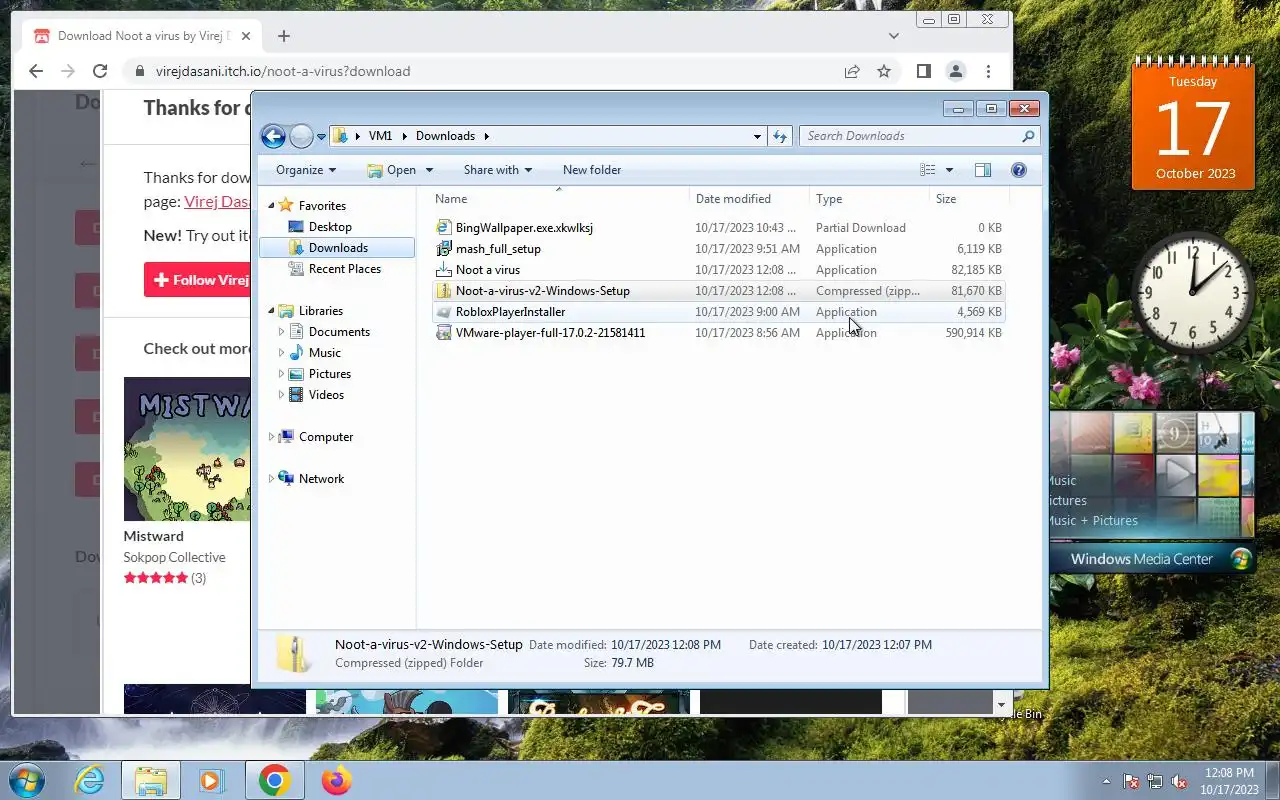Expand the Network tree node
The image size is (1280, 800).
pos(271,479)
